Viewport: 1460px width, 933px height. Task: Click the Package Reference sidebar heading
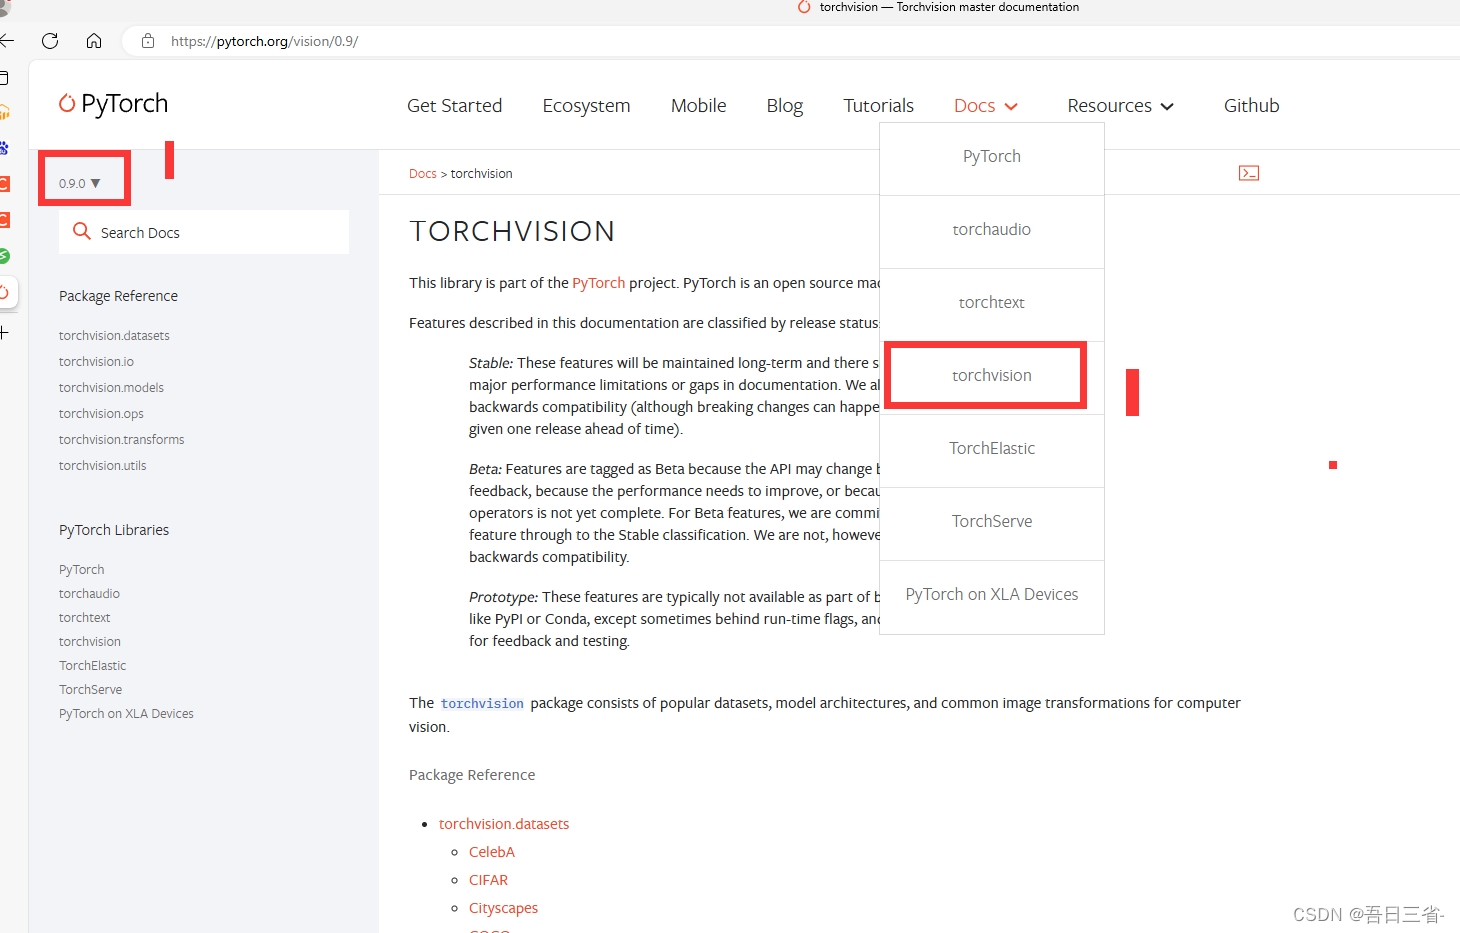(x=118, y=296)
